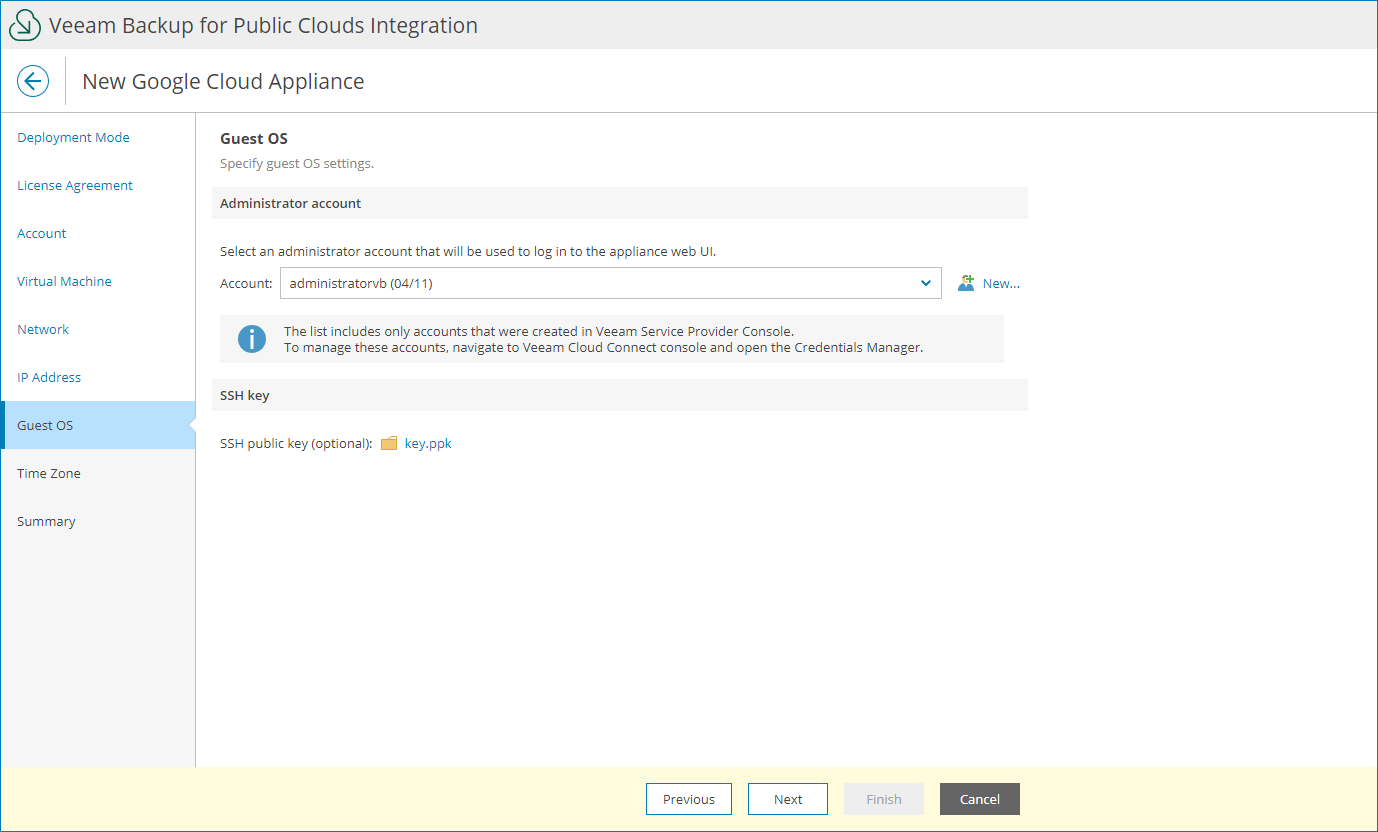Open the IP Address step
The image size is (1378, 832).
(49, 377)
